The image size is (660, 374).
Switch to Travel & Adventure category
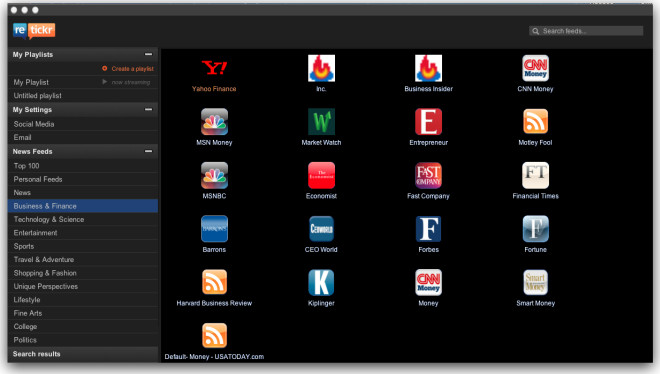(x=83, y=260)
